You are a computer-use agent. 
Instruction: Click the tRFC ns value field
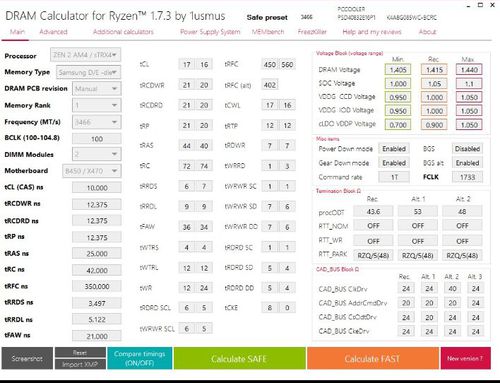point(97,286)
